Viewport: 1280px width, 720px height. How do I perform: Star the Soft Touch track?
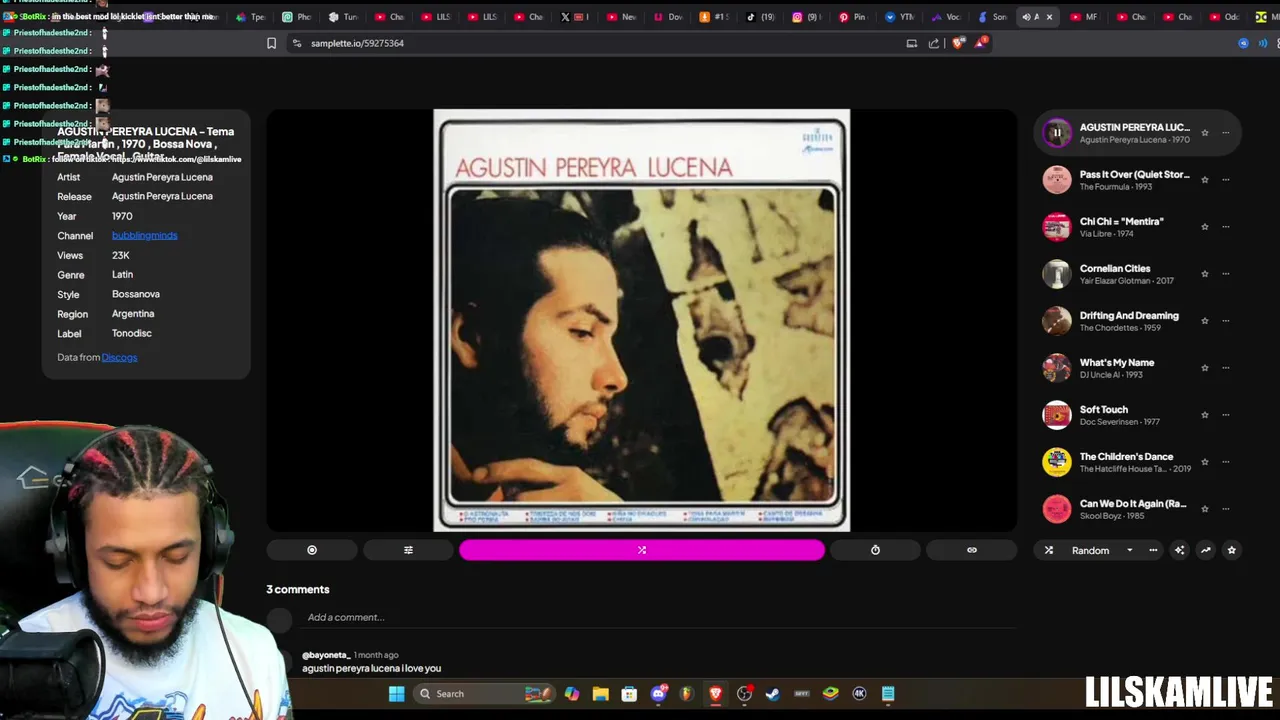point(1204,415)
